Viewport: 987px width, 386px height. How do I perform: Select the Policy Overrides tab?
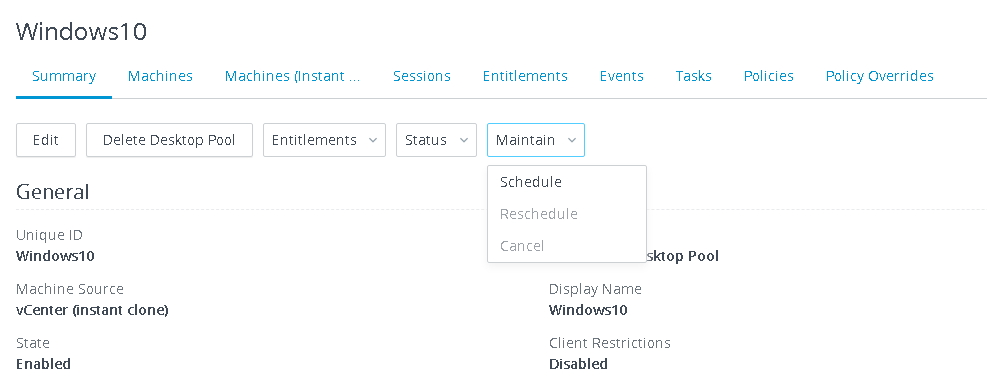tap(879, 76)
